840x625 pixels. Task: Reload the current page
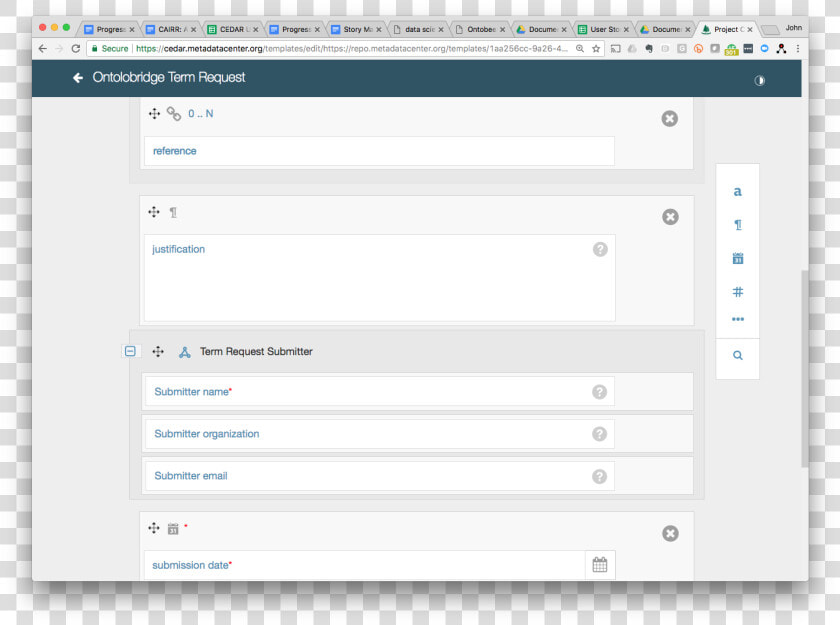click(x=76, y=49)
